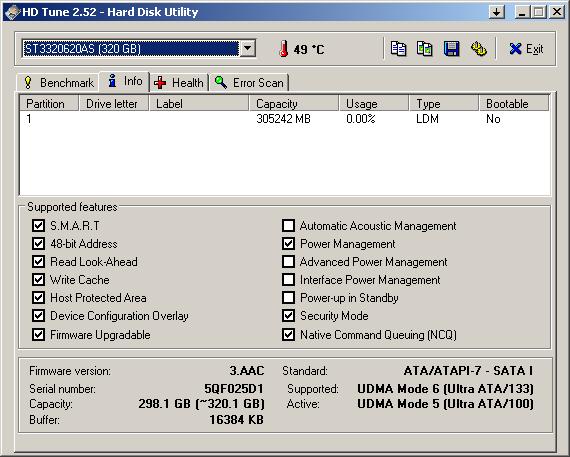Image resolution: width=570 pixels, height=457 pixels.
Task: Toggle Native Command Queuing (NCQ) checkbox
Action: 288,334
